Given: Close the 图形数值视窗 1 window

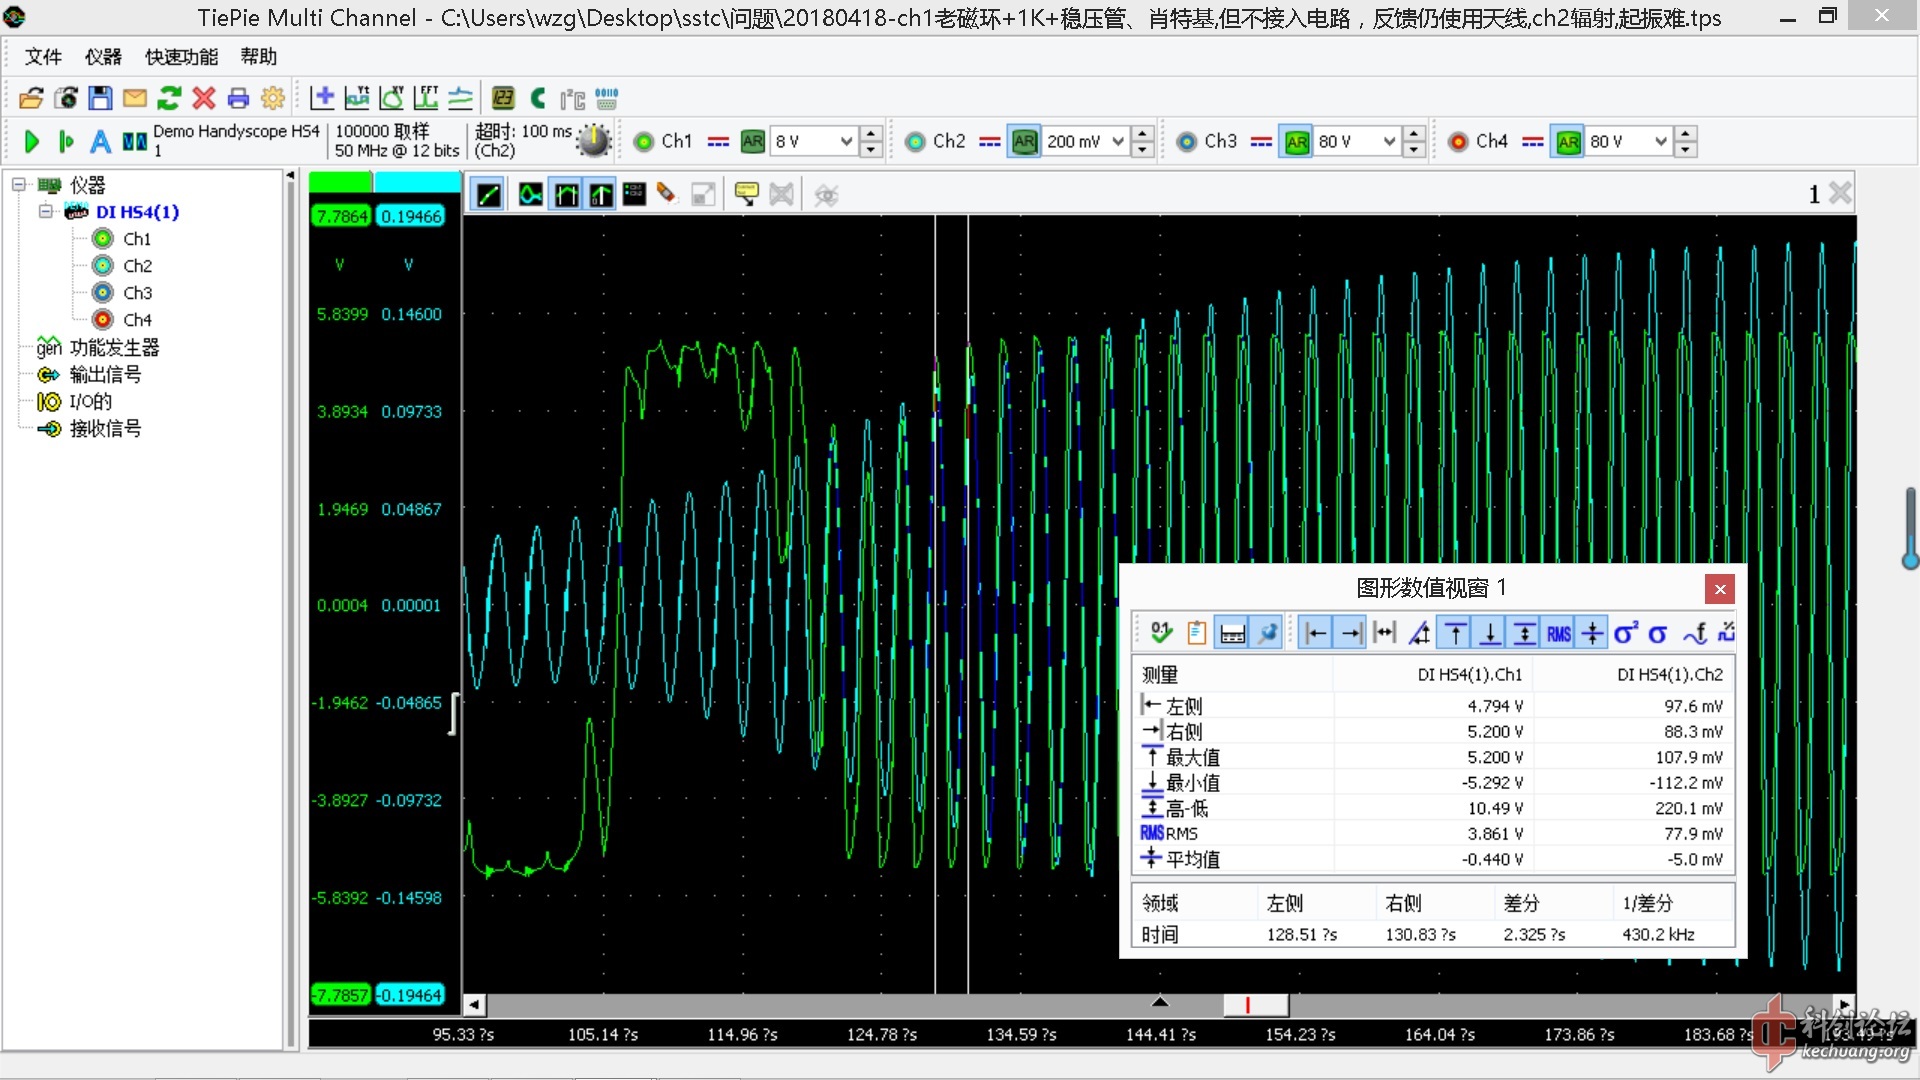Looking at the screenshot, I should pos(1719,589).
